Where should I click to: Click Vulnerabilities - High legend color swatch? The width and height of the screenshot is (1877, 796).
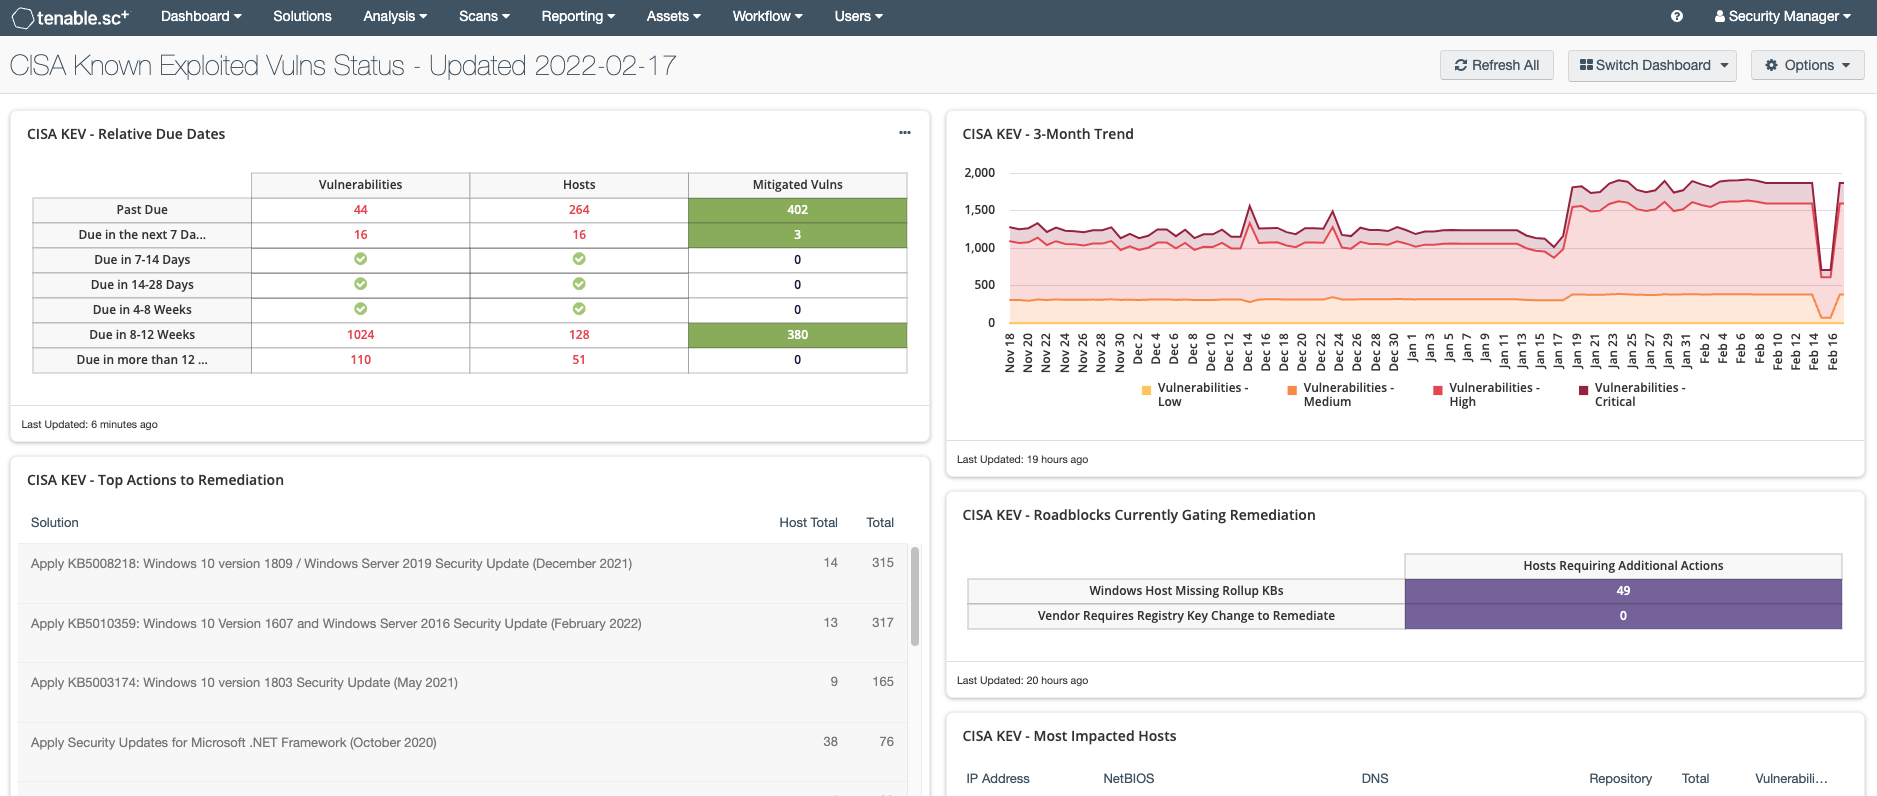tap(1438, 390)
